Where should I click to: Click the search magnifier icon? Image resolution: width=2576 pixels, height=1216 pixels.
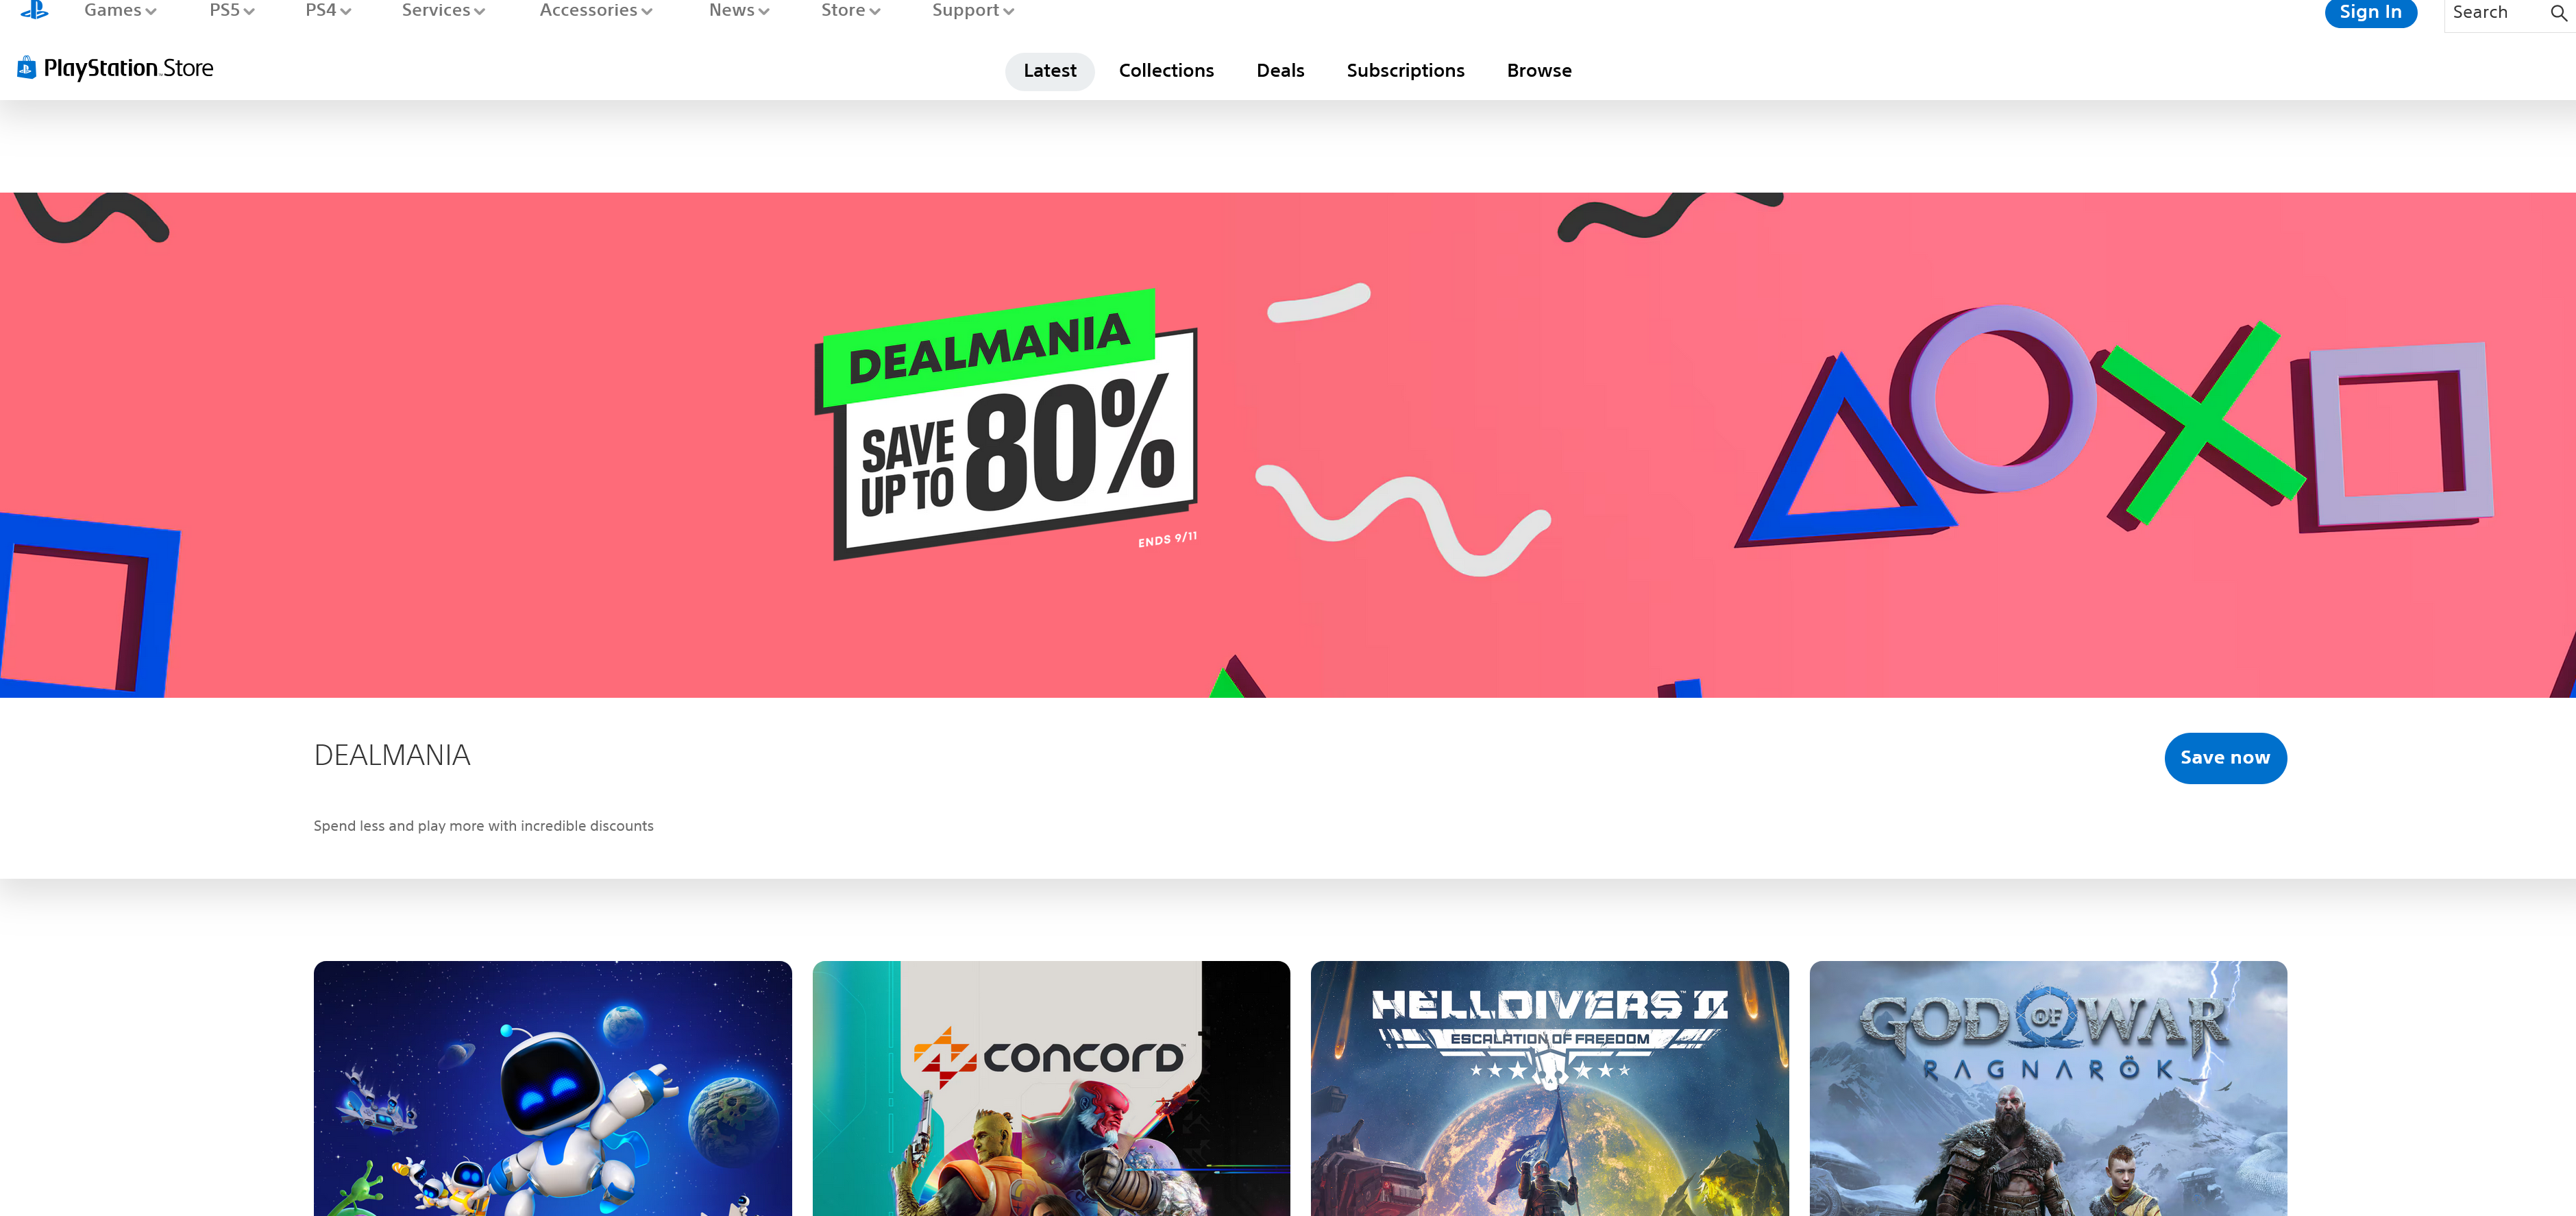click(2558, 13)
